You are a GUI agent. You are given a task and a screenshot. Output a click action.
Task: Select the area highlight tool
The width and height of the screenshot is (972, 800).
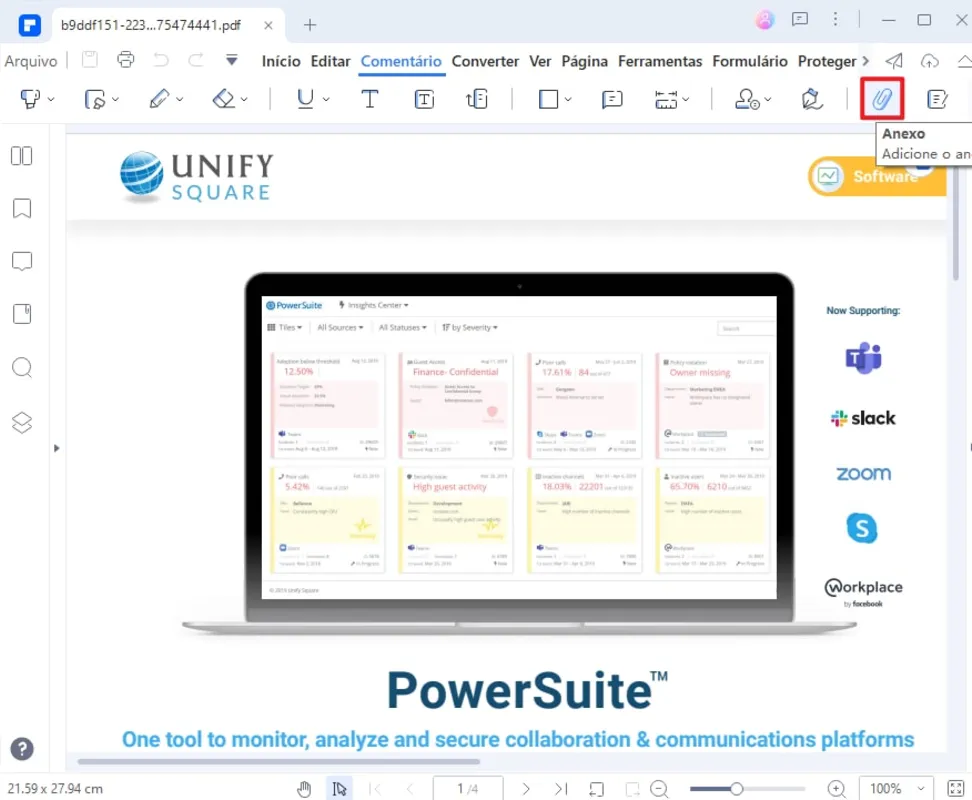tap(94, 99)
